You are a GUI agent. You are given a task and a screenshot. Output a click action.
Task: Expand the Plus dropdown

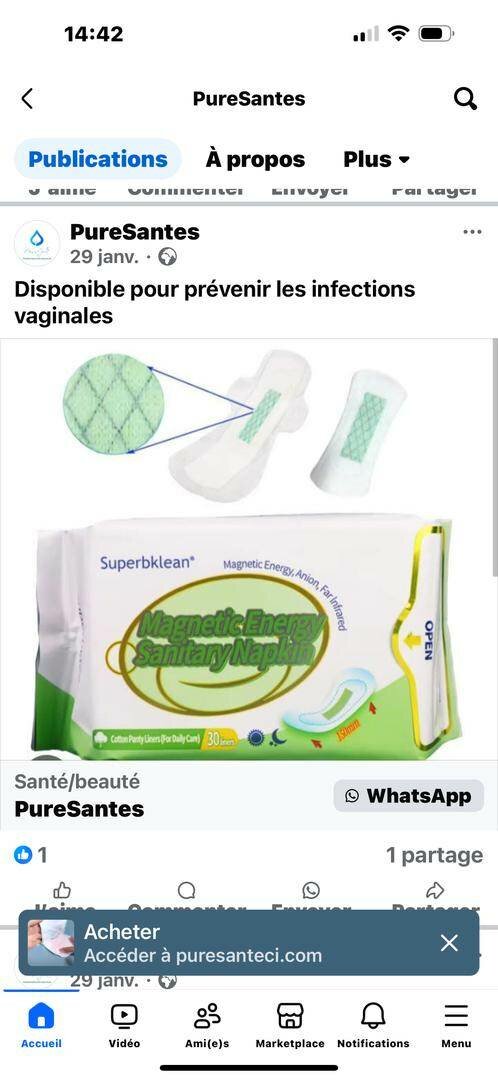377,159
